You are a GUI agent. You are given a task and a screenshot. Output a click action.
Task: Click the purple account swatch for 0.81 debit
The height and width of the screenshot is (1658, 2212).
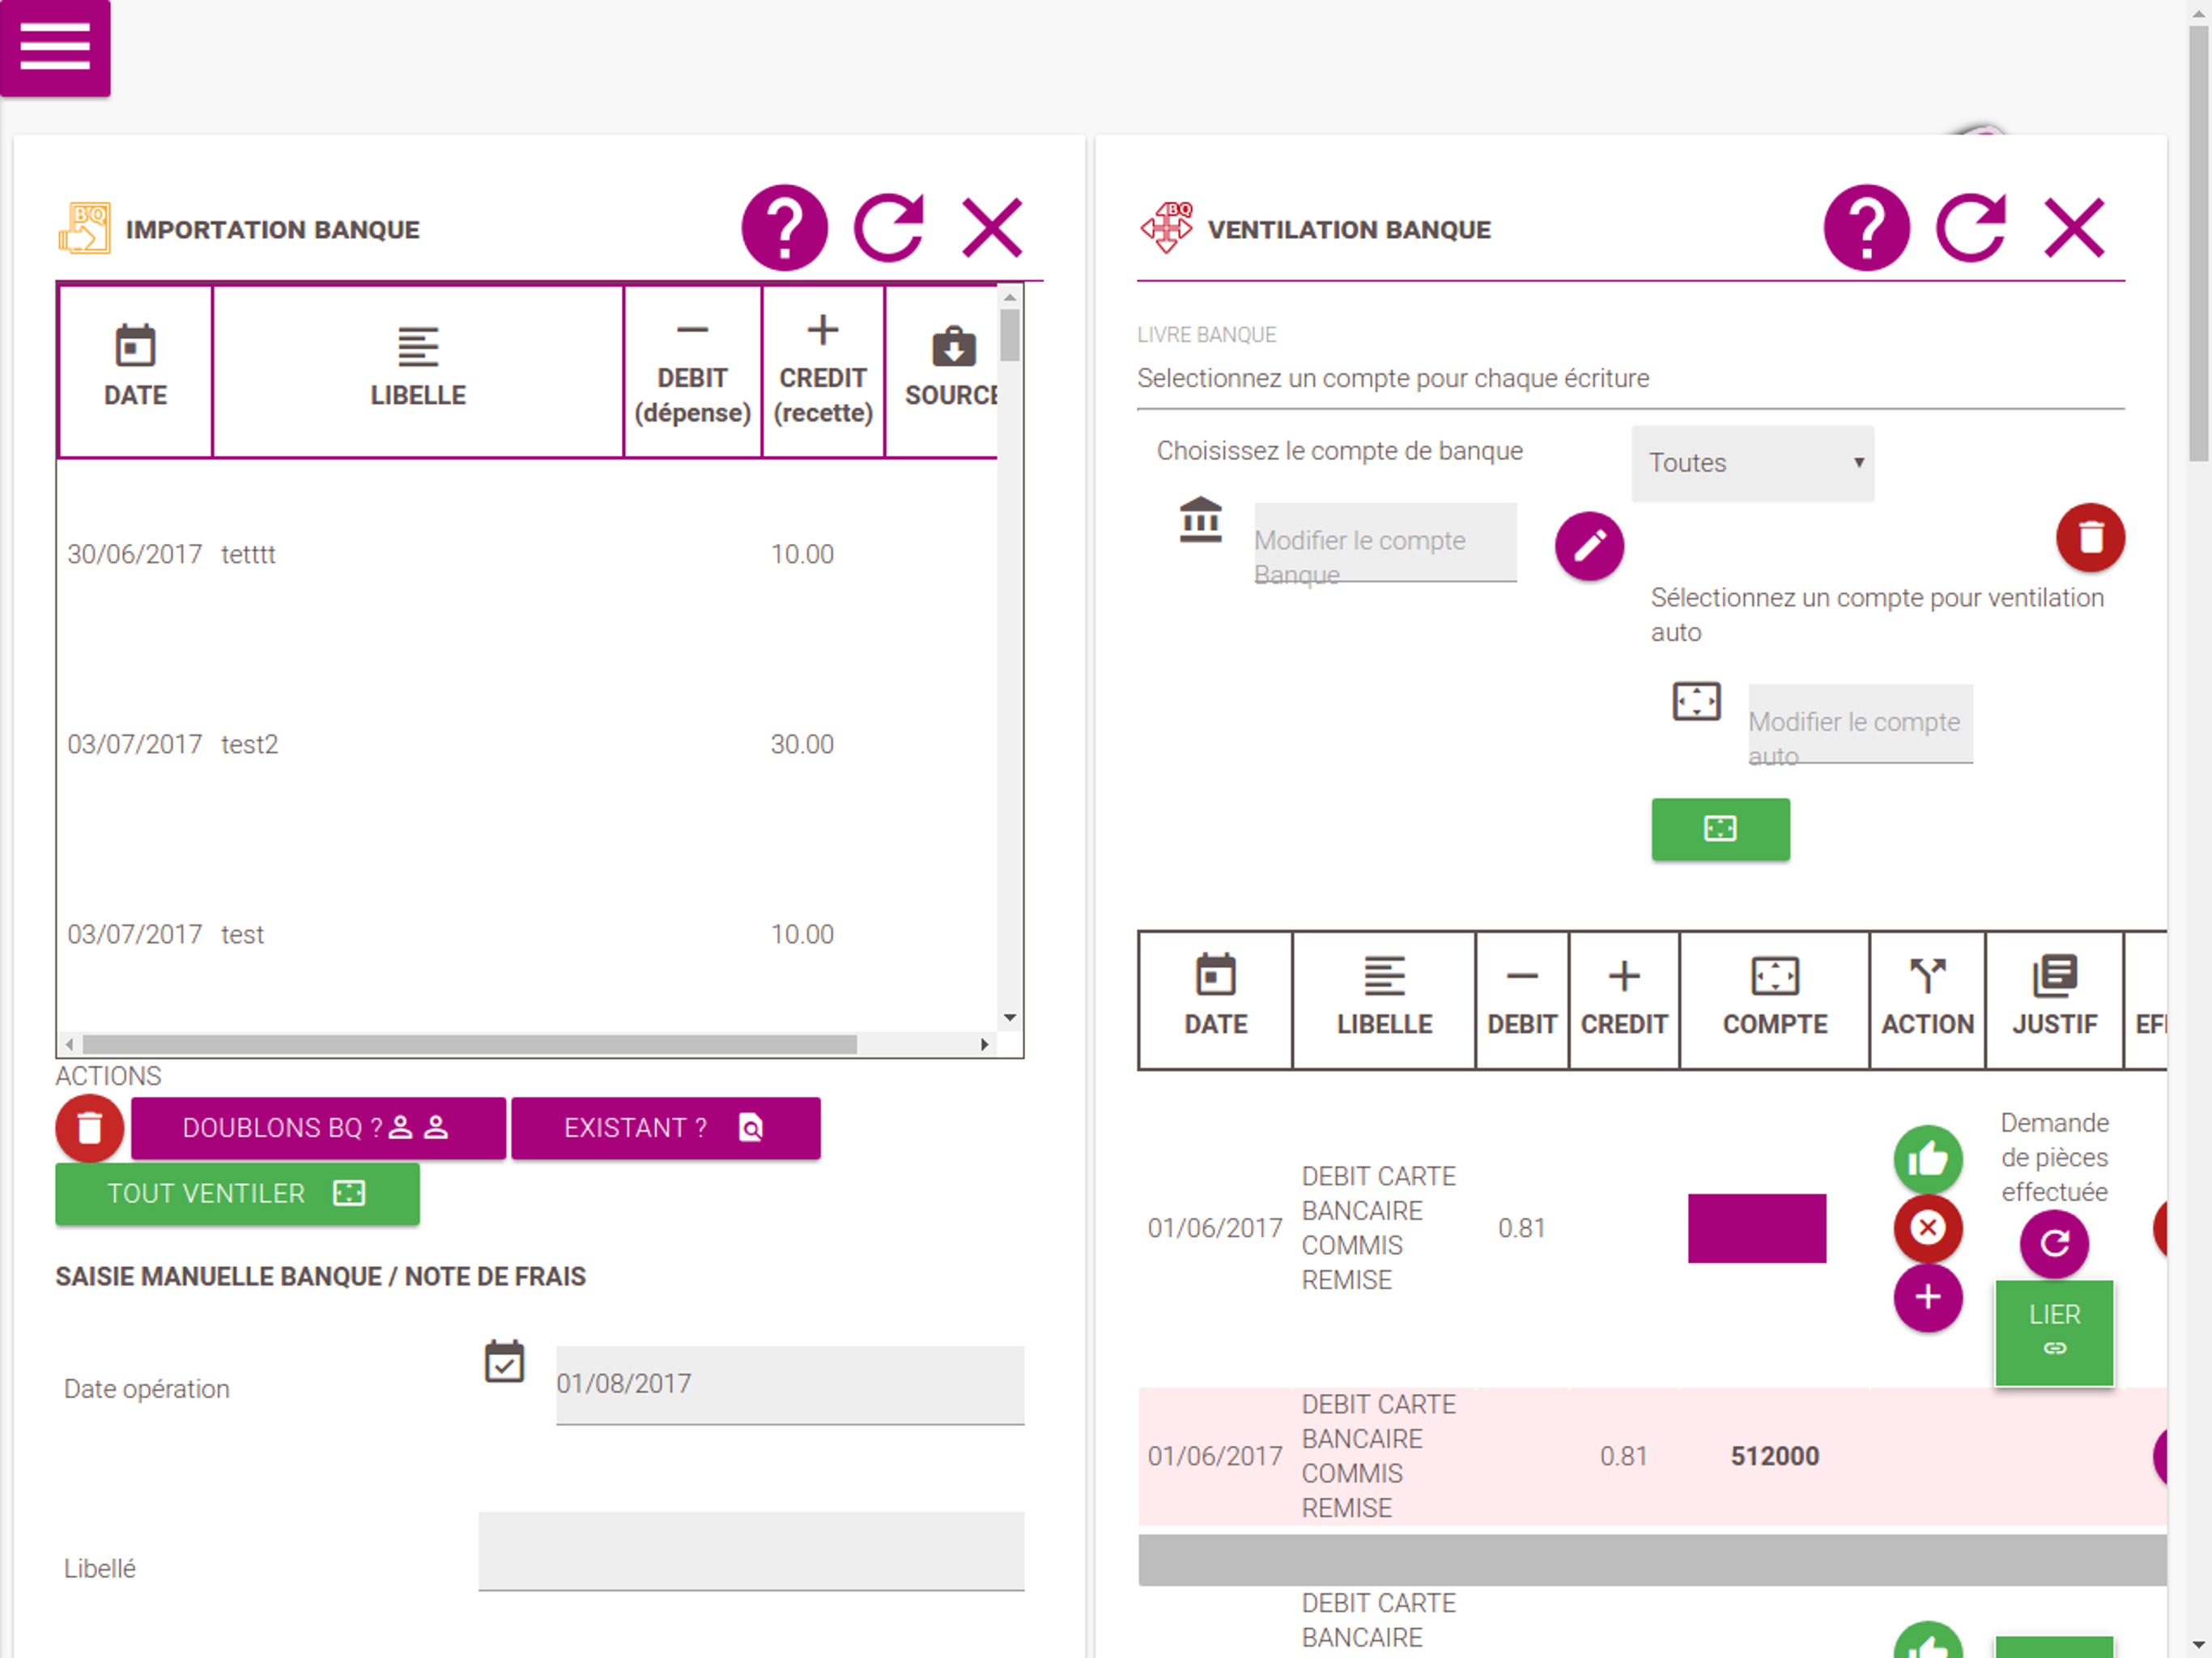coord(1757,1228)
